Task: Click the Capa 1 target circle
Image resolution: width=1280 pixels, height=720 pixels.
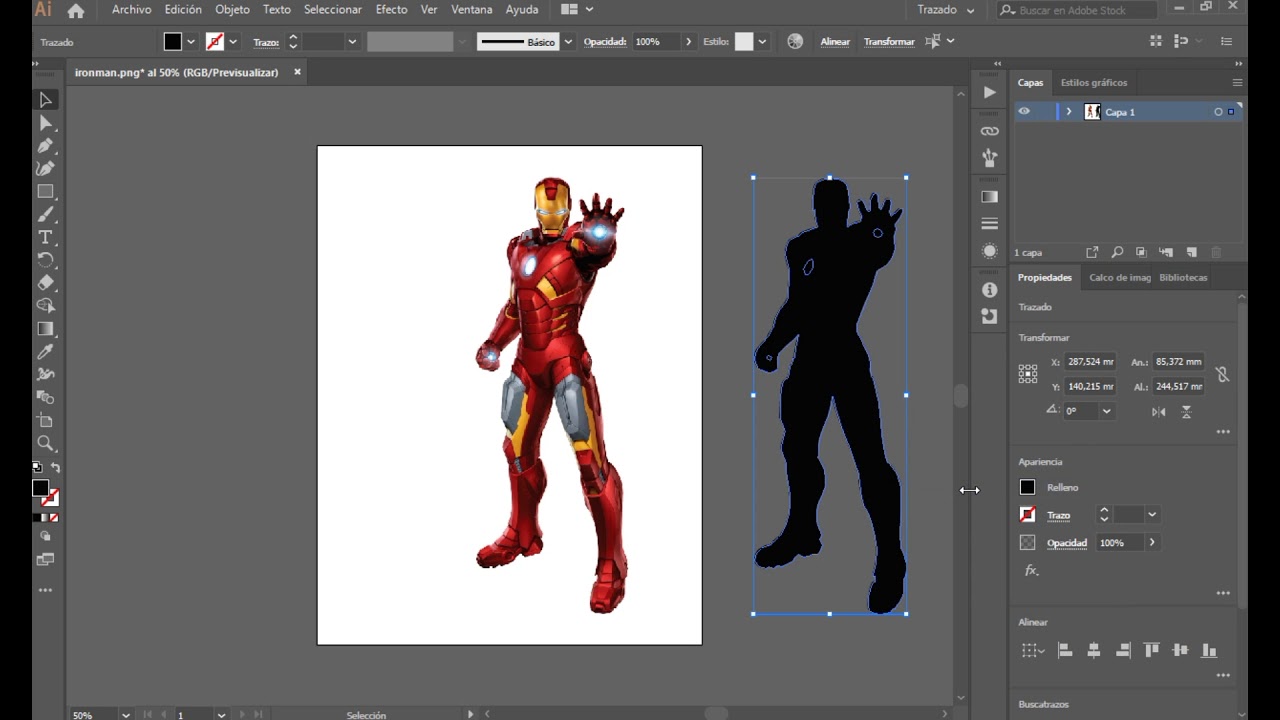Action: [1218, 112]
